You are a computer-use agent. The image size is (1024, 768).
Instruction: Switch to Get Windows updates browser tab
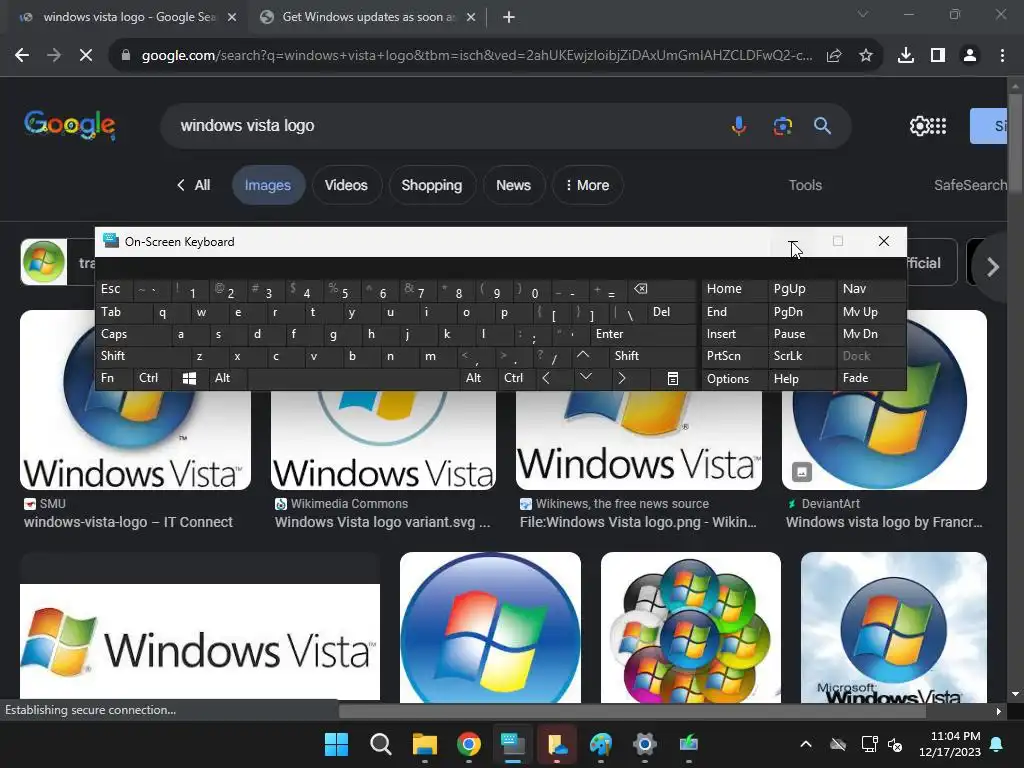tap(368, 17)
